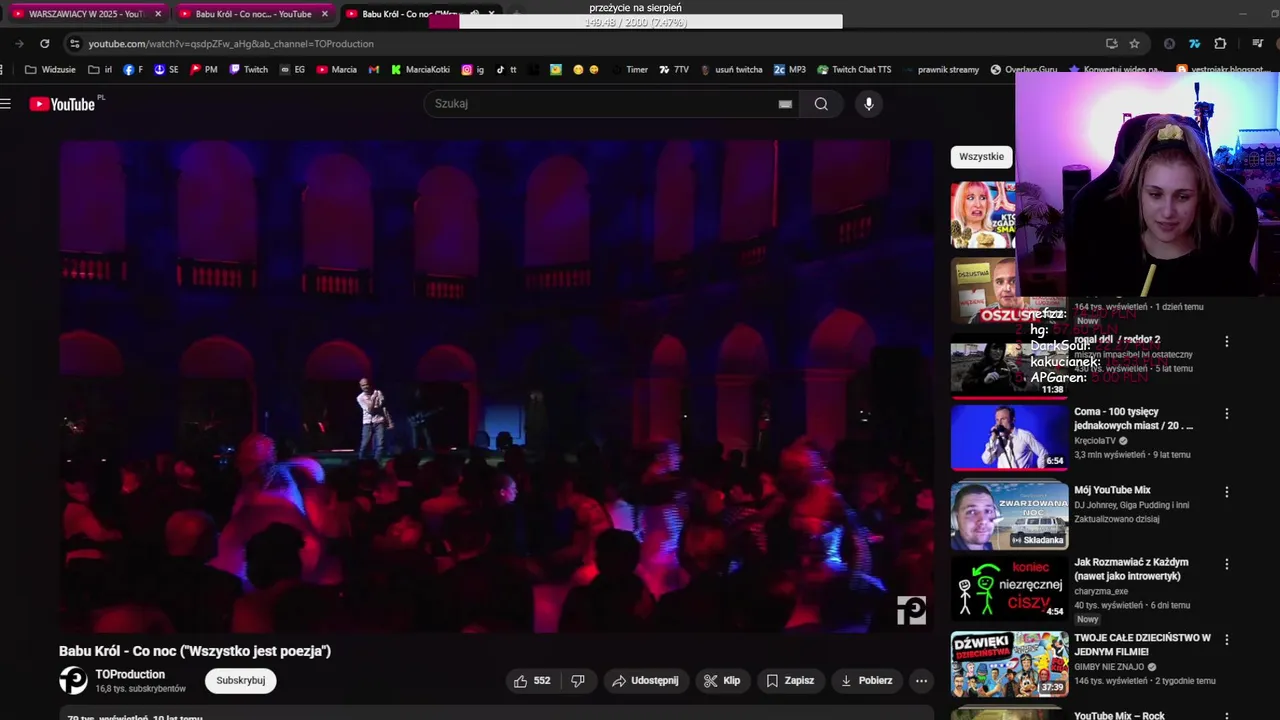Open site info icon in address bar
The image size is (1280, 720).
click(x=74, y=44)
